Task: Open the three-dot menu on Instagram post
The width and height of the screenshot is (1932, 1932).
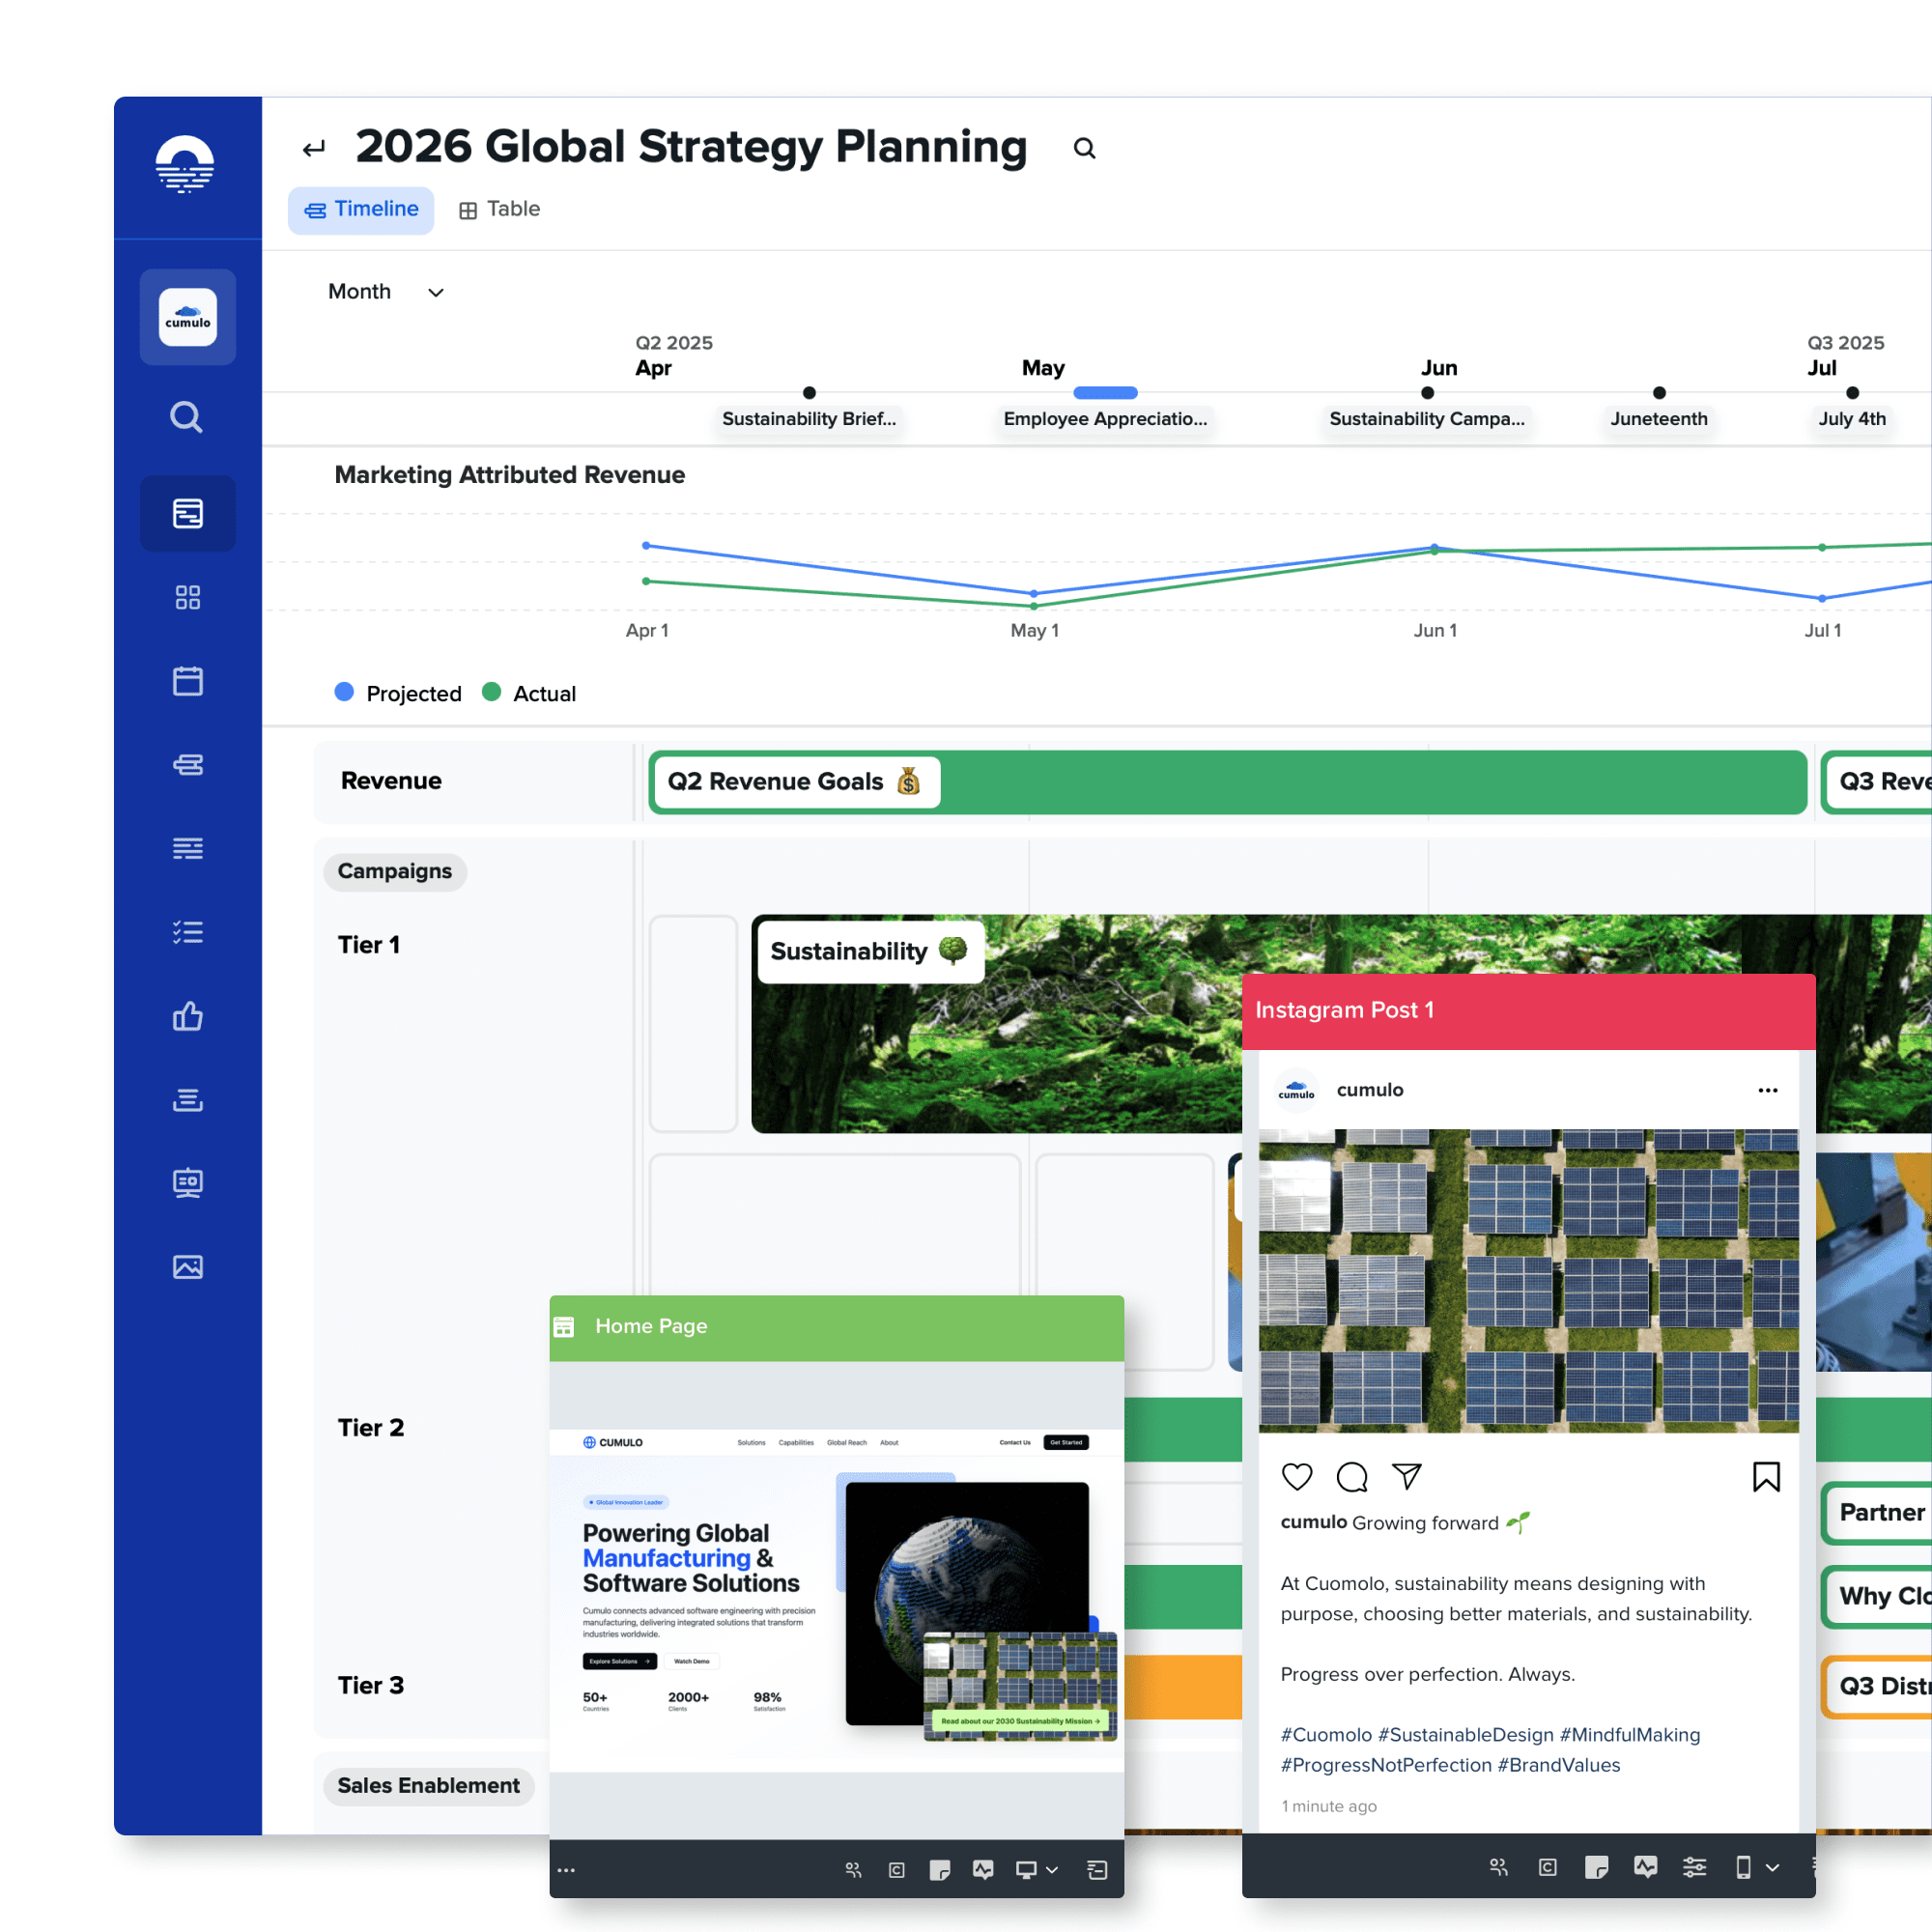Action: coord(1767,1090)
